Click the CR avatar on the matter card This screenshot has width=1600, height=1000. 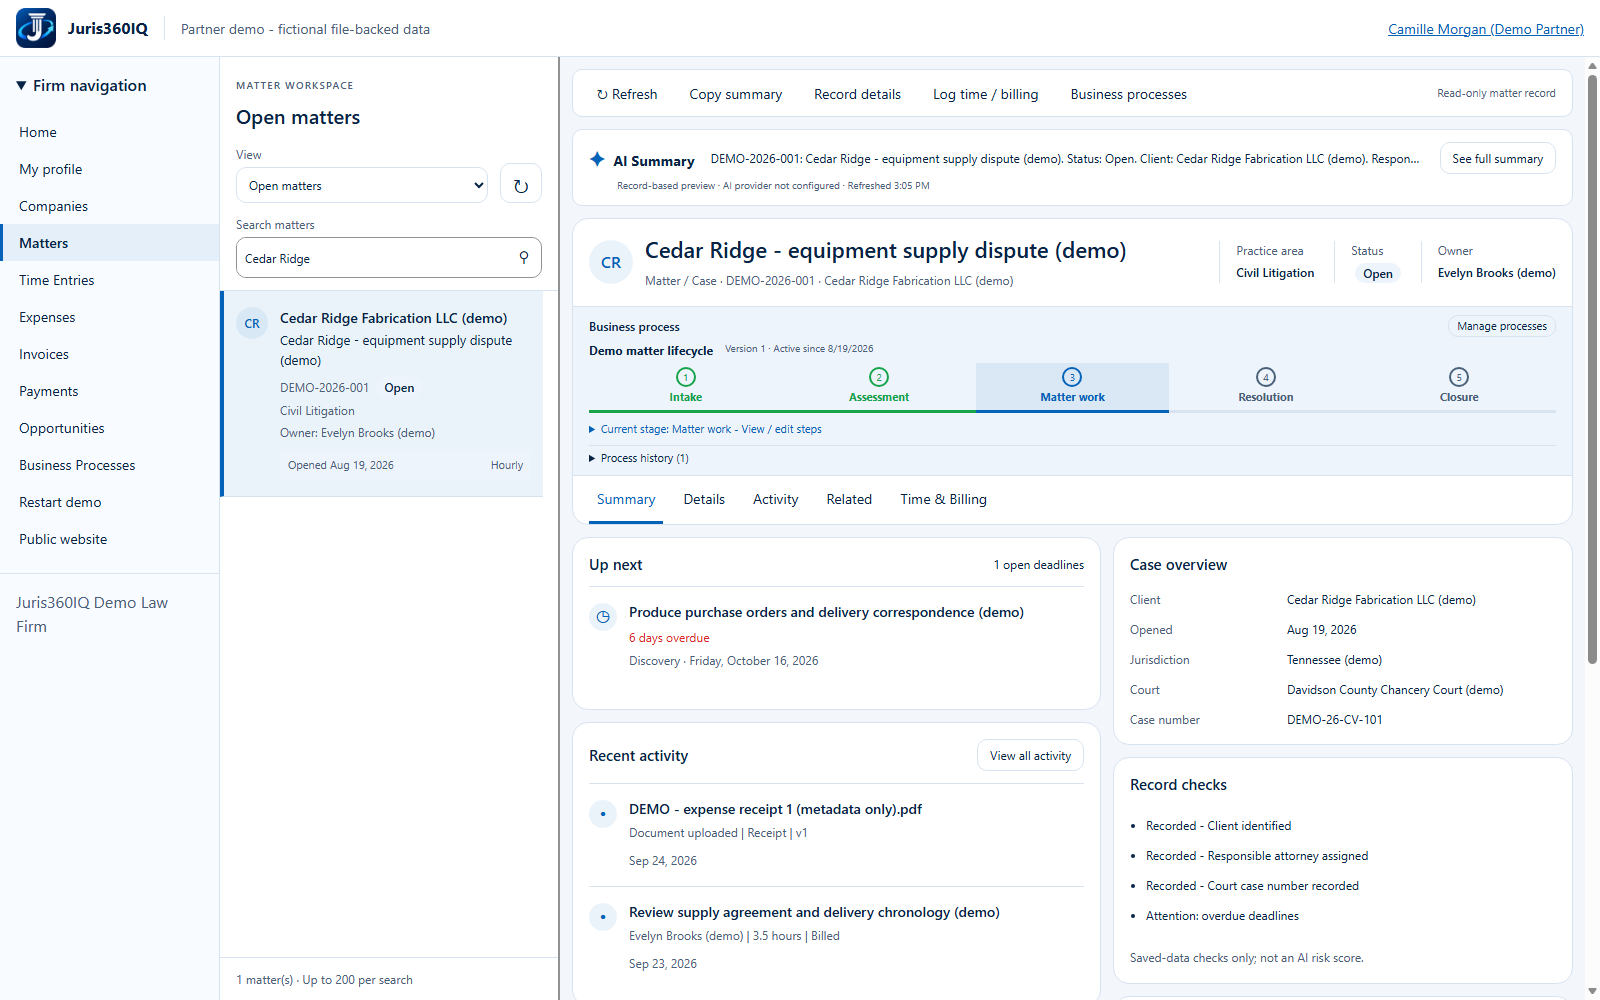252,323
